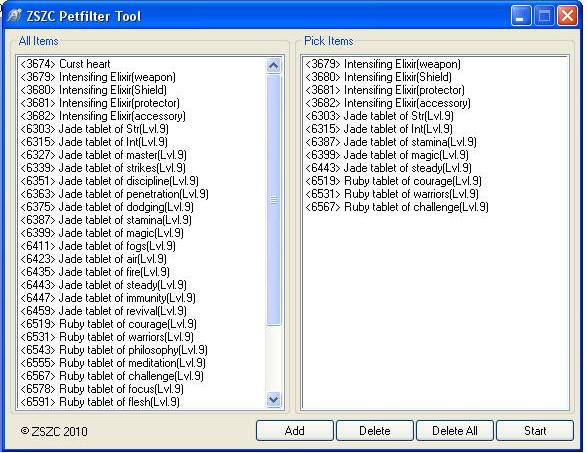This screenshot has width=587, height=453.
Task: Click the Start button
Action: coord(535,431)
